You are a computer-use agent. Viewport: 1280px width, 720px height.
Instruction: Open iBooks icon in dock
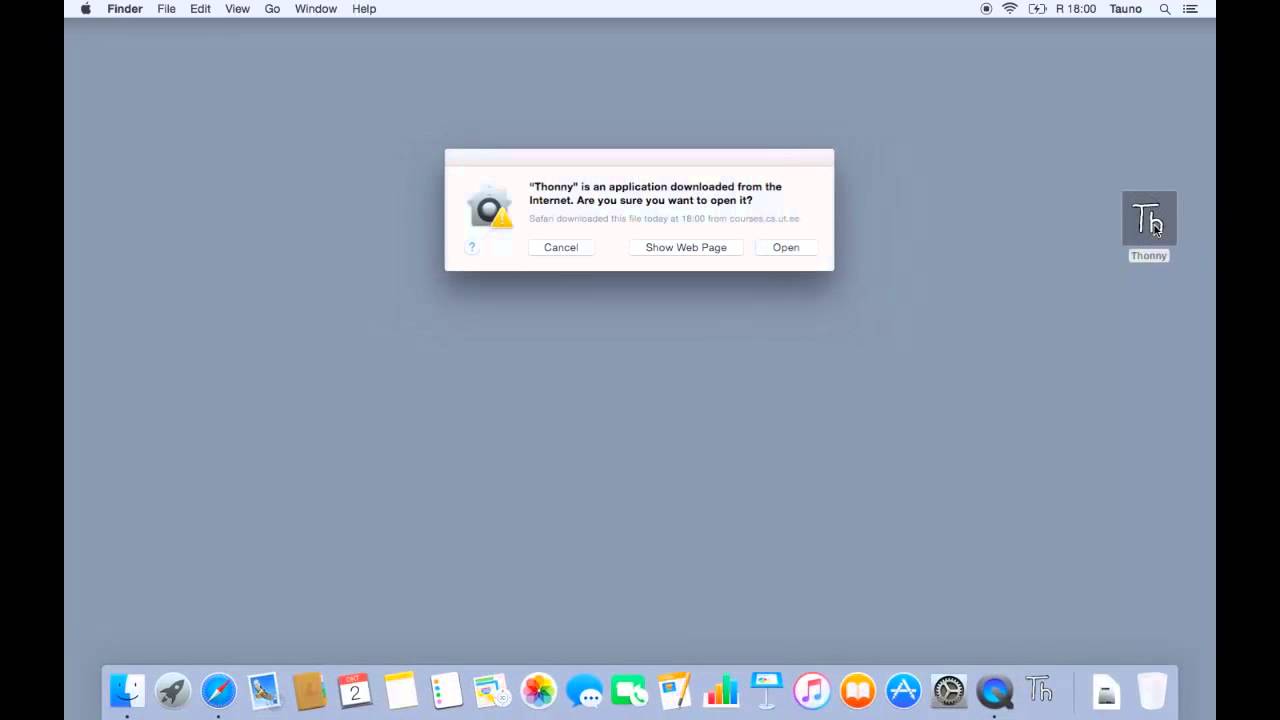click(x=858, y=690)
